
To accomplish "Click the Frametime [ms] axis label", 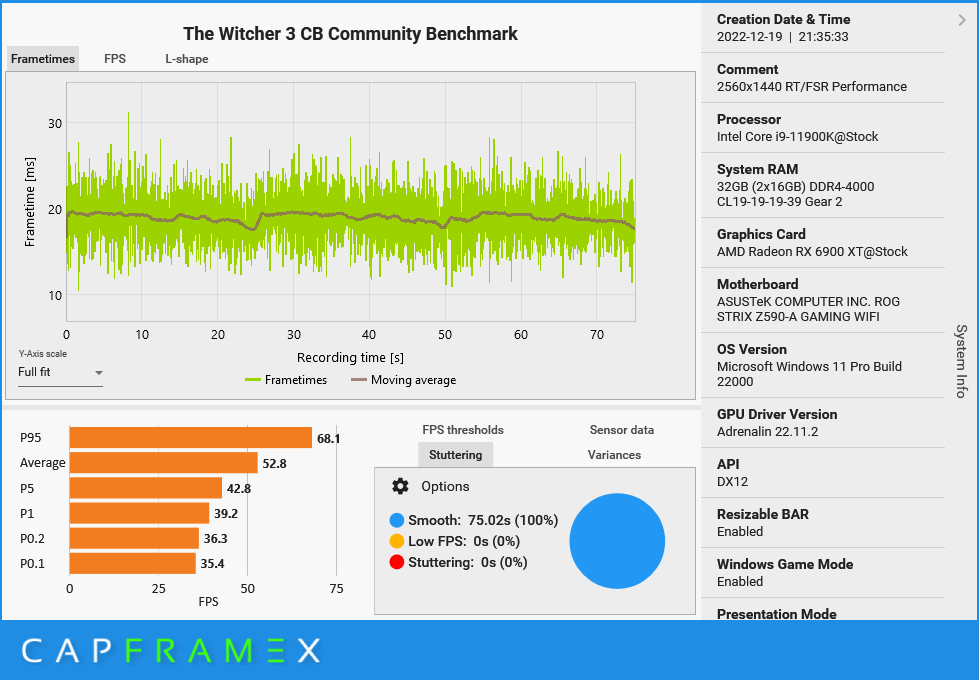I will click(x=29, y=202).
